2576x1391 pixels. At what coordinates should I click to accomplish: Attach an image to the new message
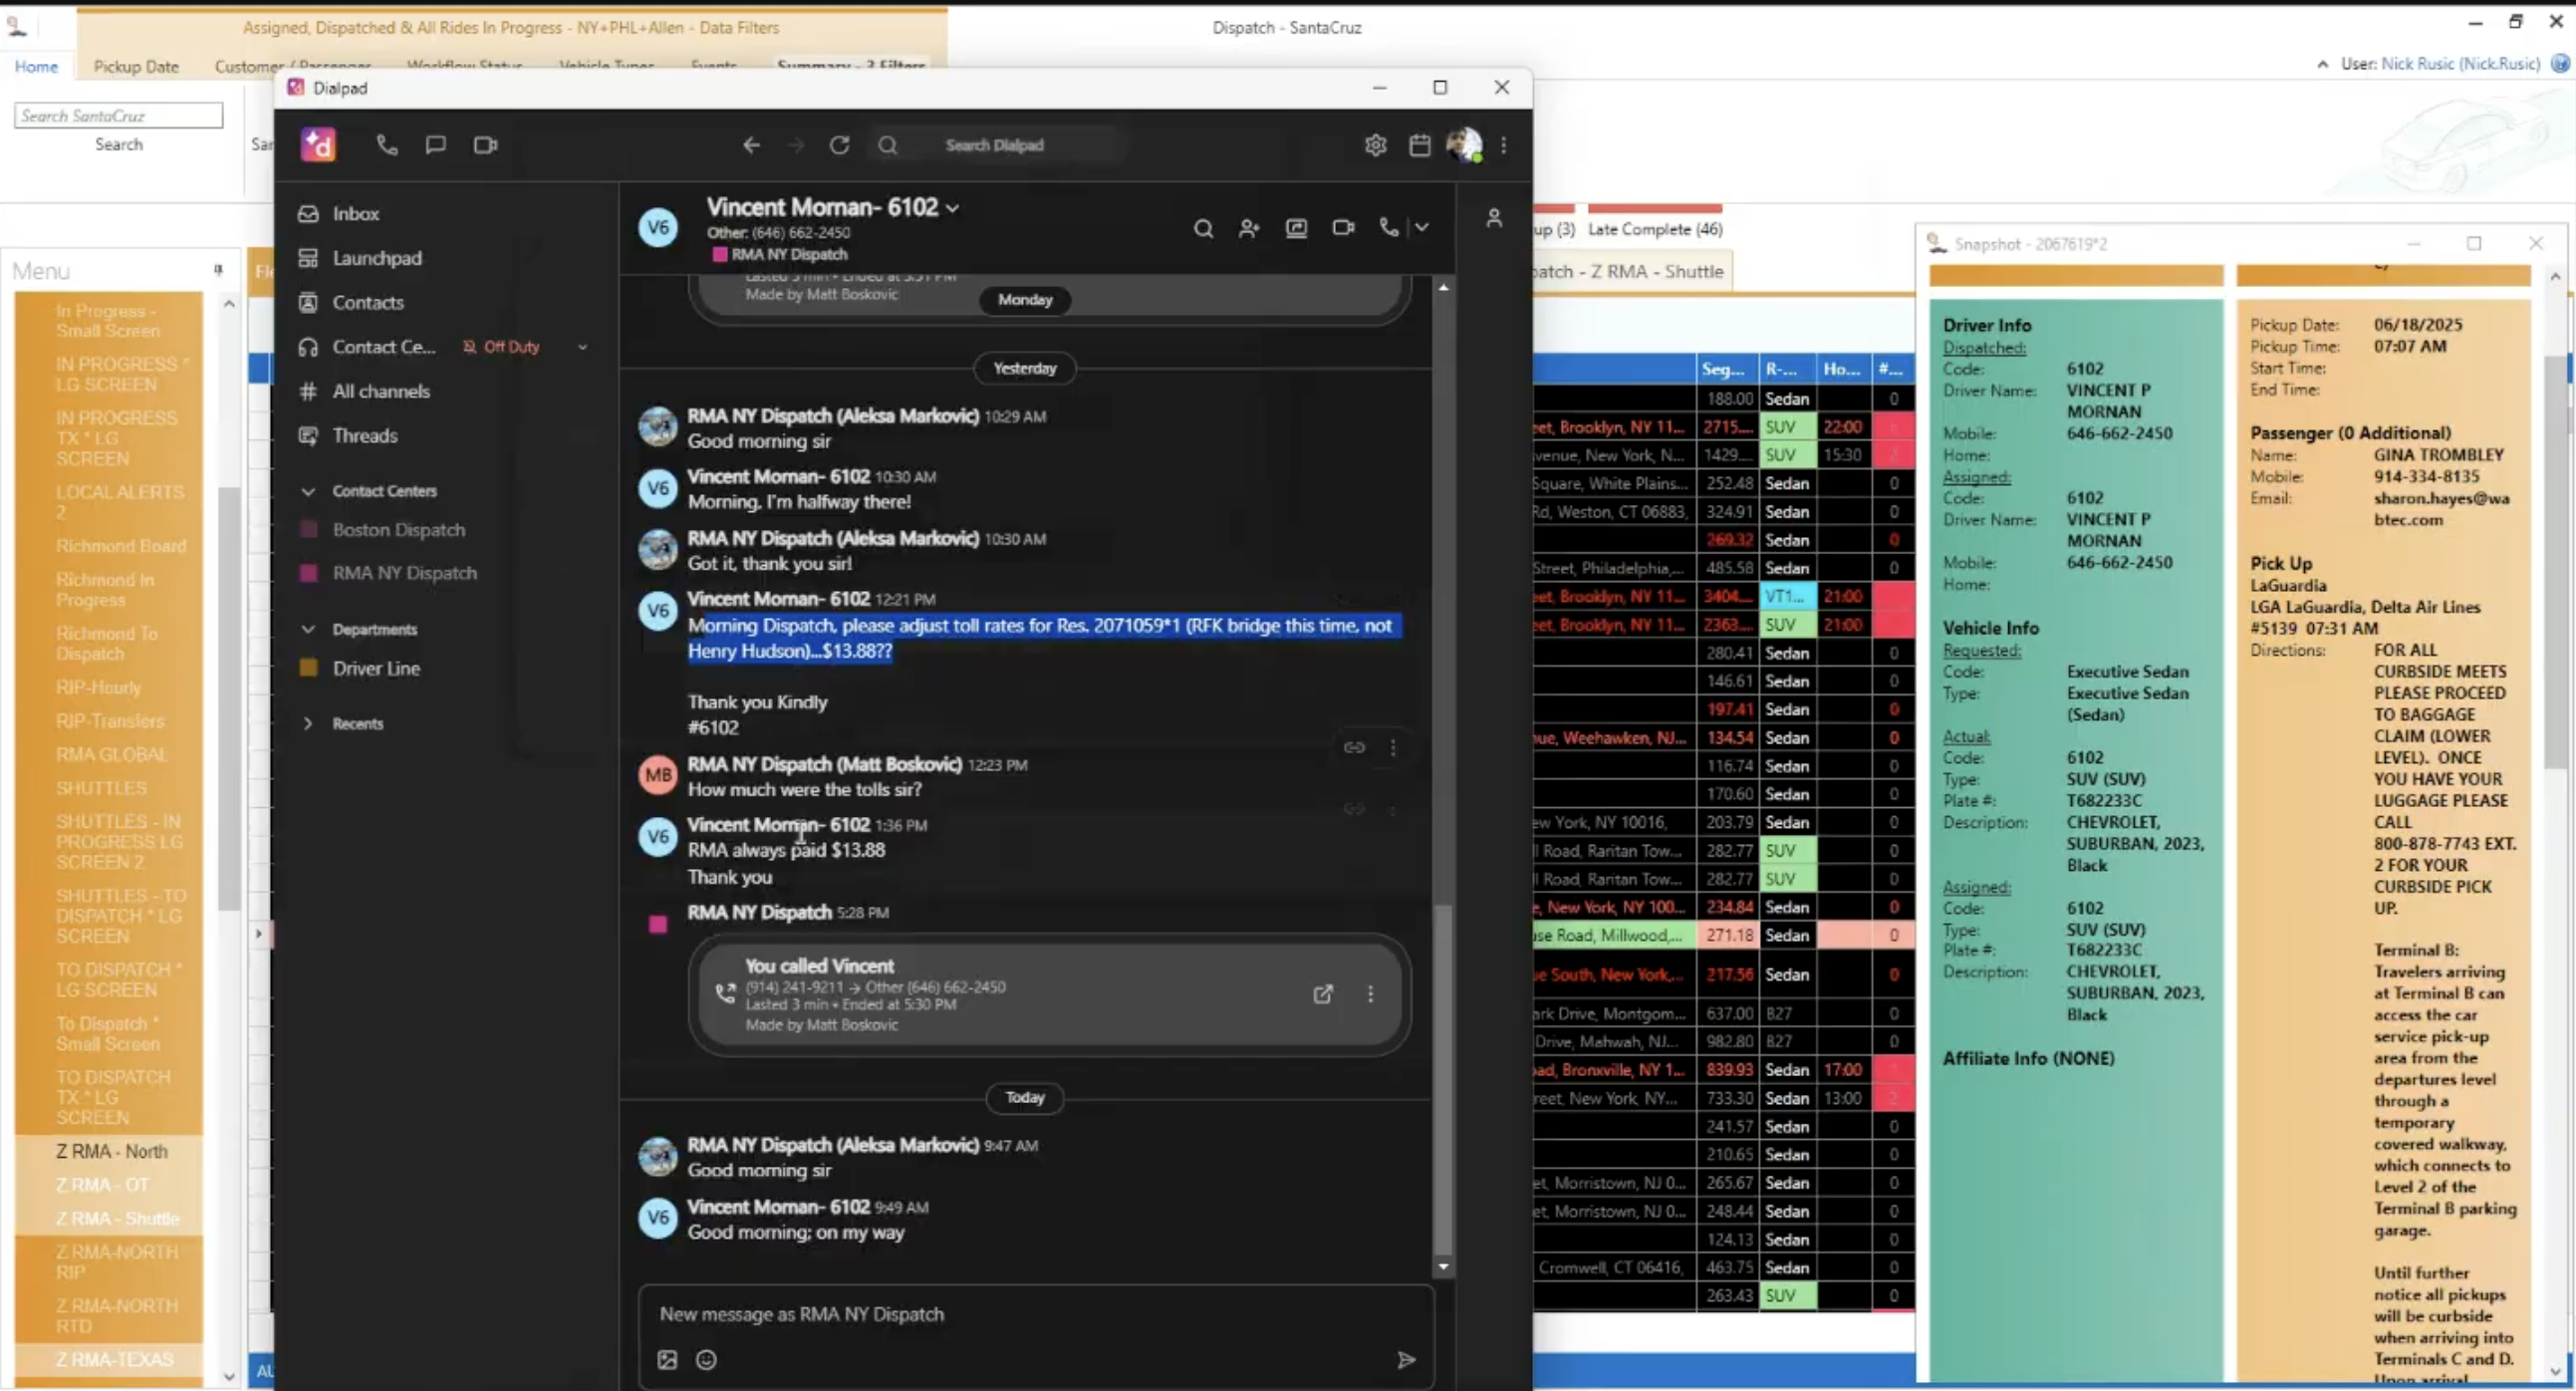pos(668,1360)
